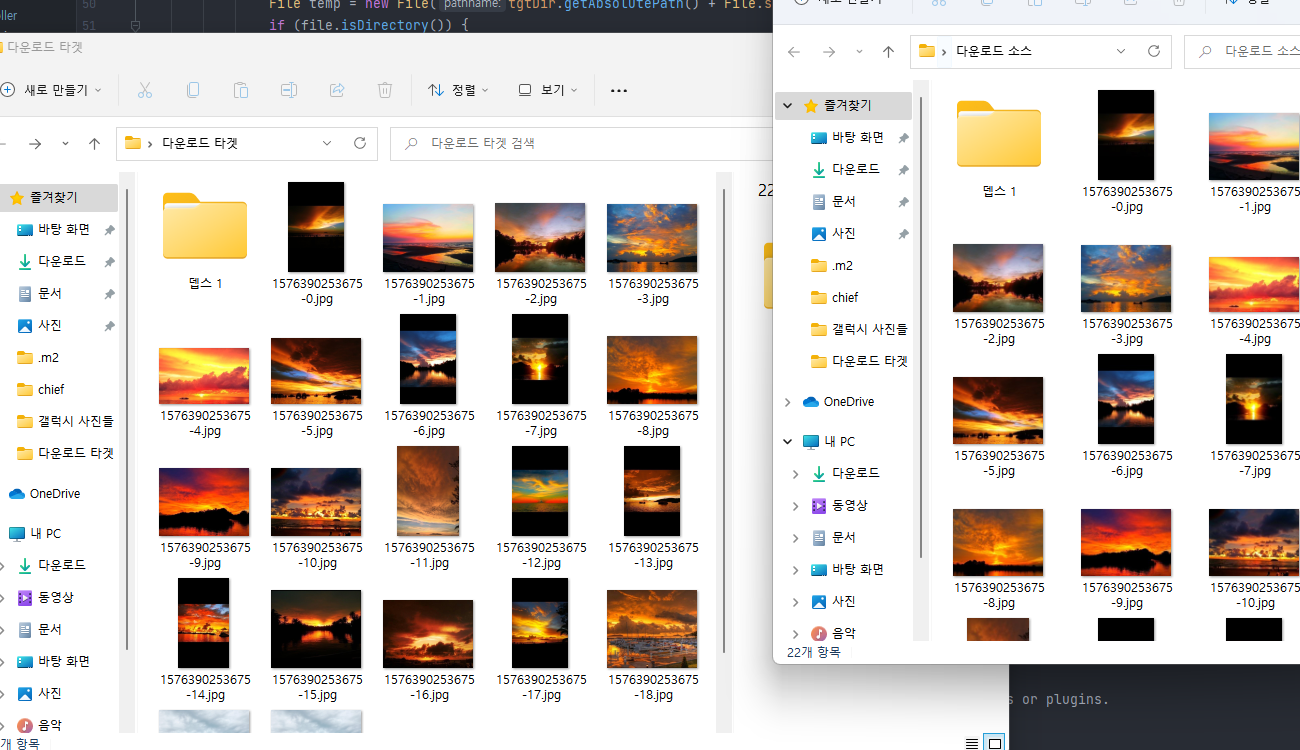Viewport: 1300px width, 750px height.
Task: Open recent locations dropdown in 다운로드 소스 navigation
Action: point(858,51)
